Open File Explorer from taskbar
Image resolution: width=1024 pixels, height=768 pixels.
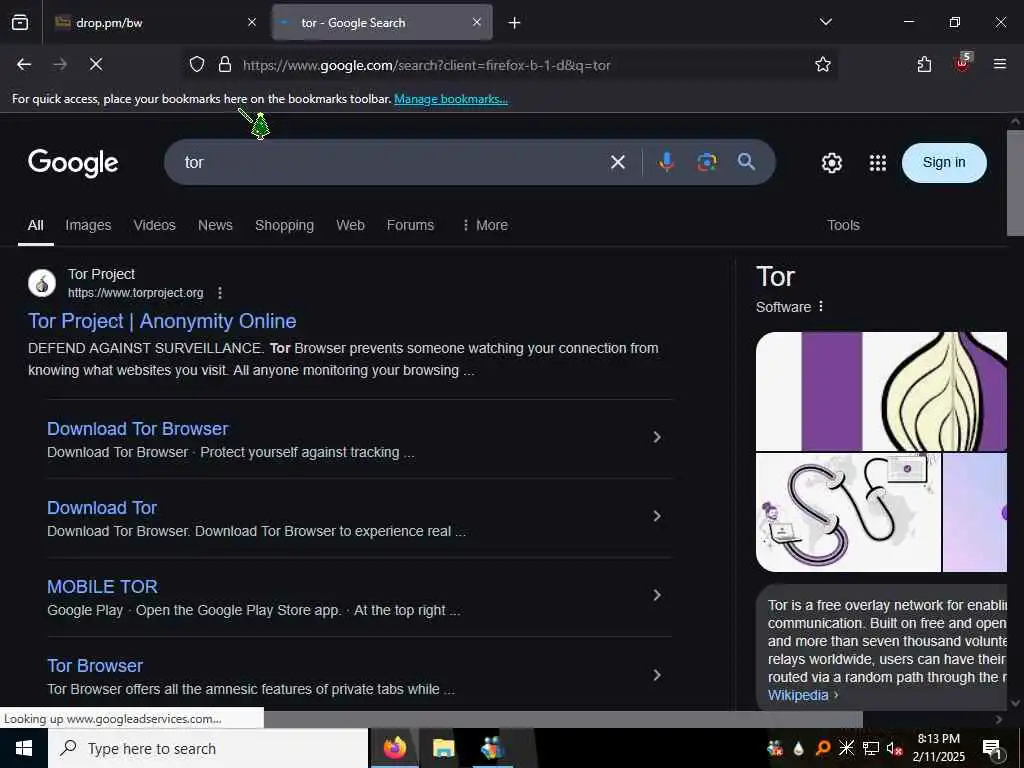tap(443, 748)
